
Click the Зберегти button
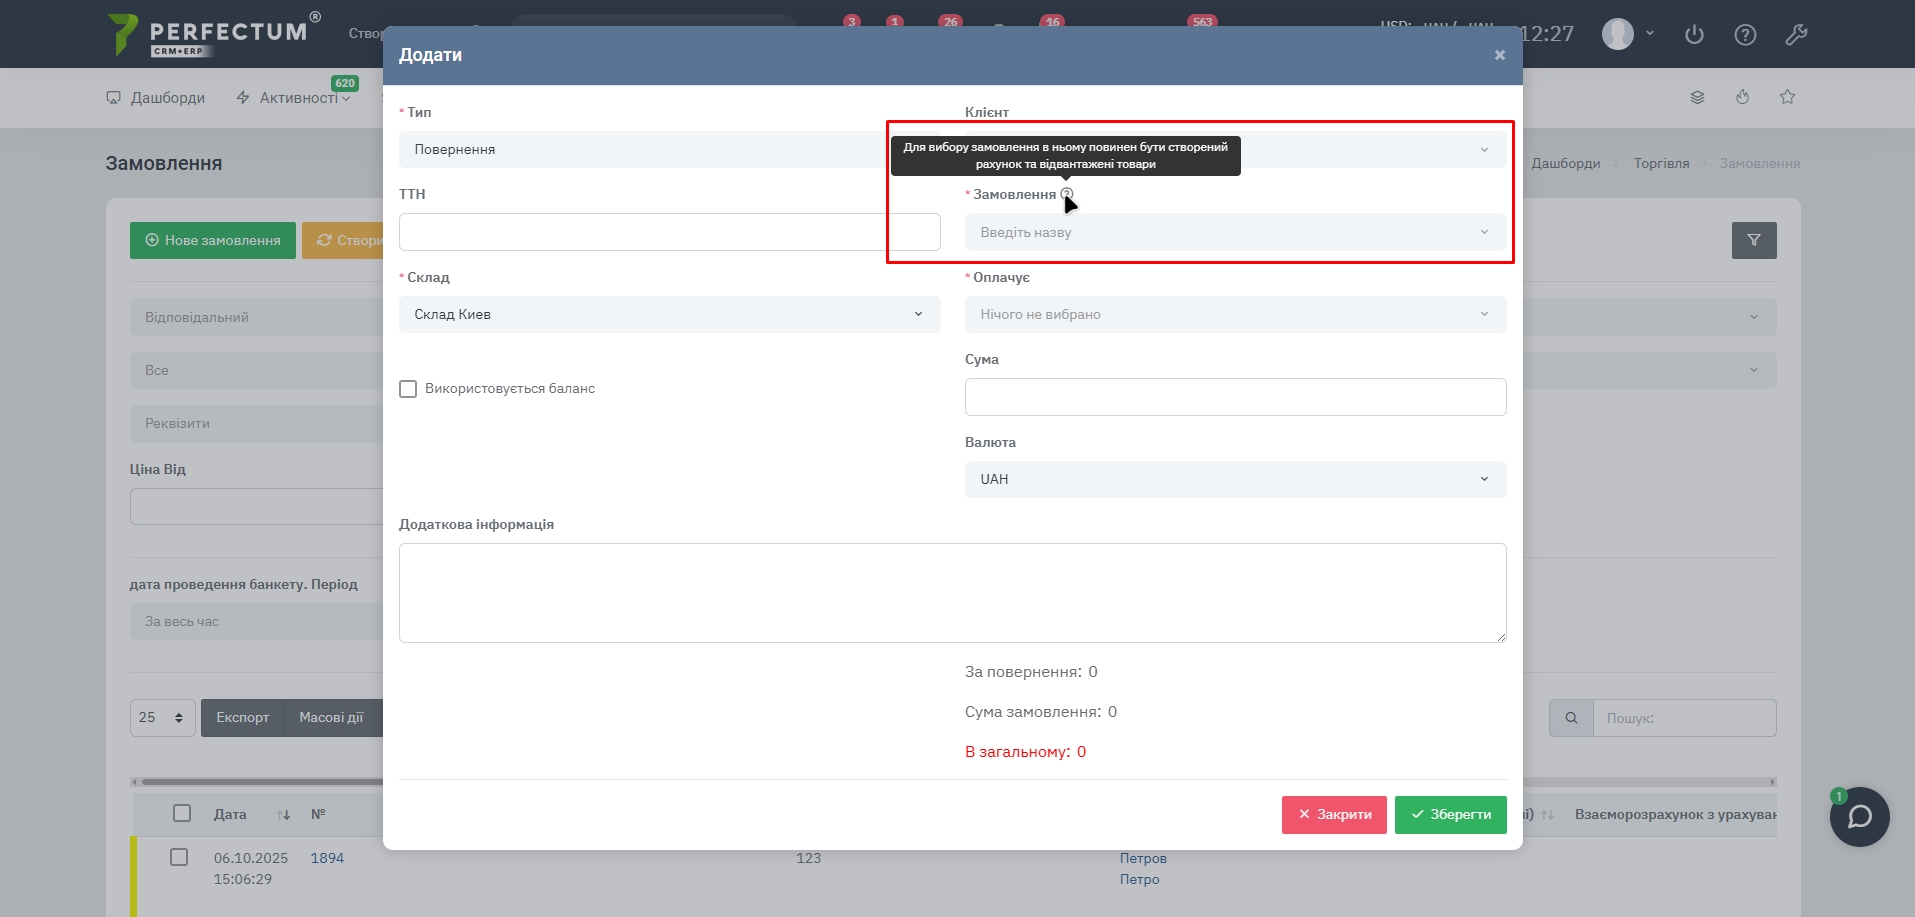pos(1450,814)
